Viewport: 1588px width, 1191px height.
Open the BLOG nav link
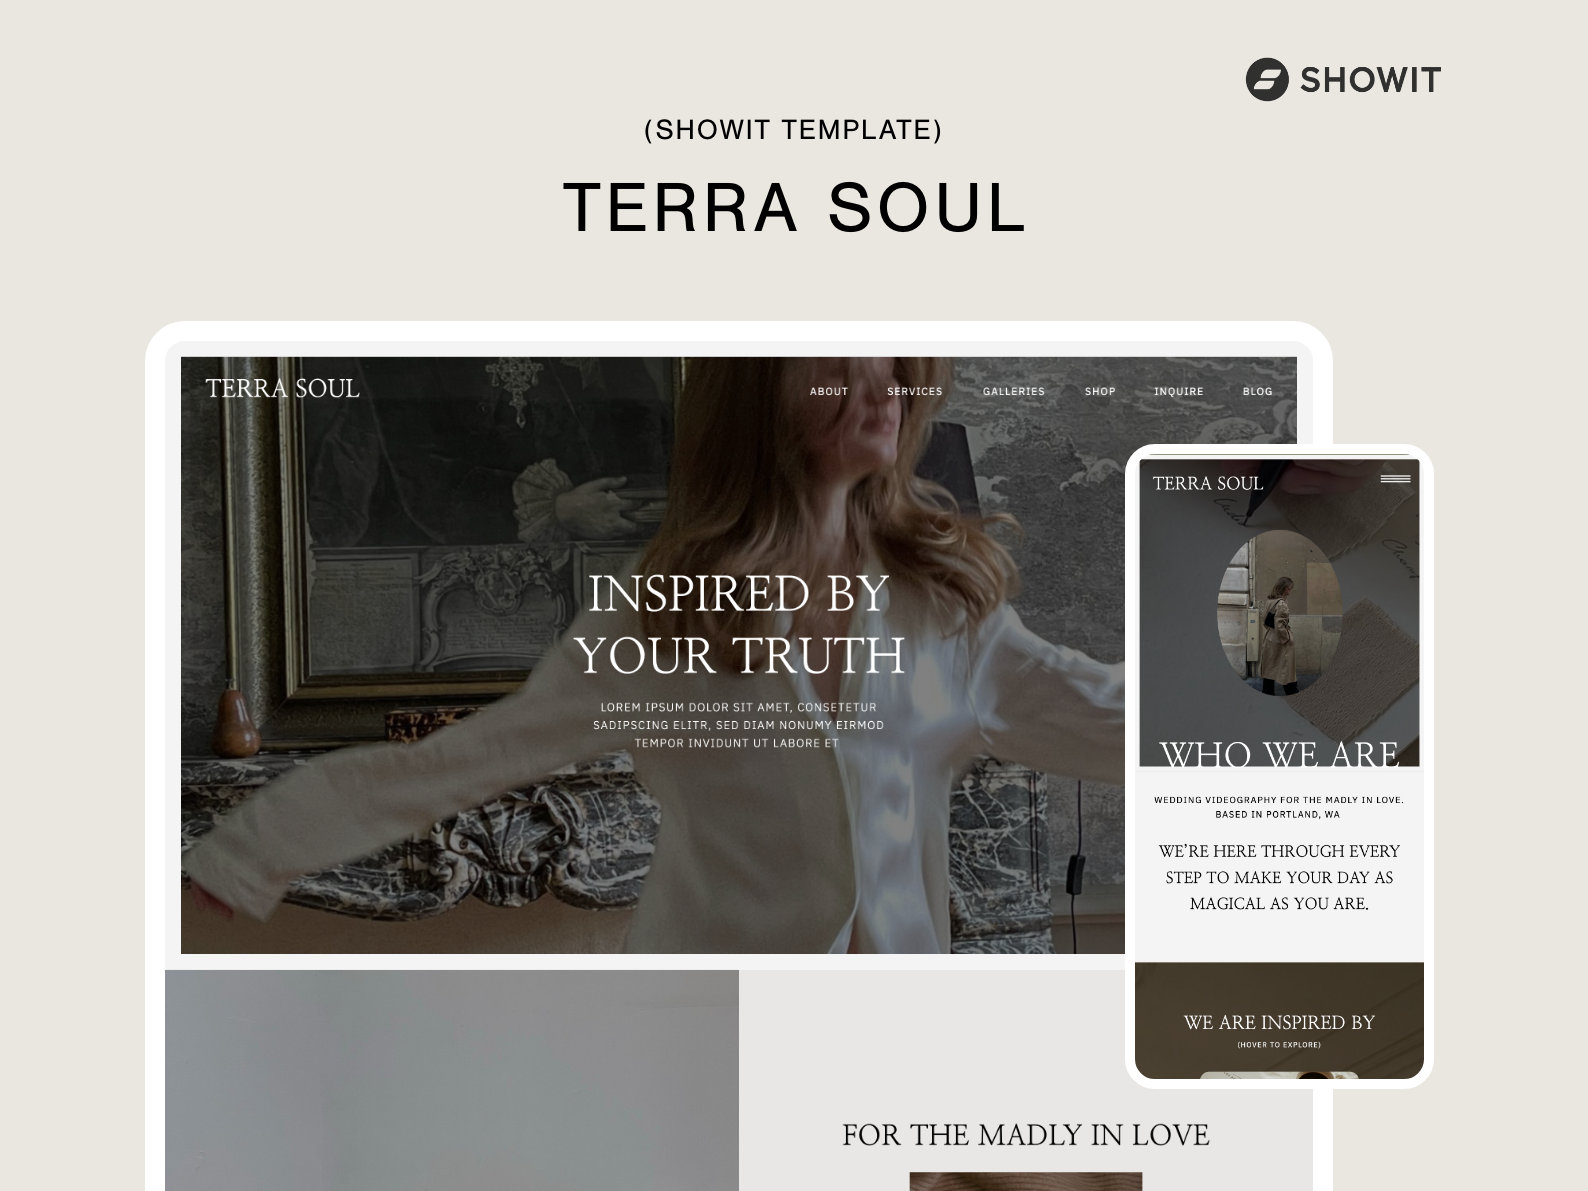point(1258,391)
